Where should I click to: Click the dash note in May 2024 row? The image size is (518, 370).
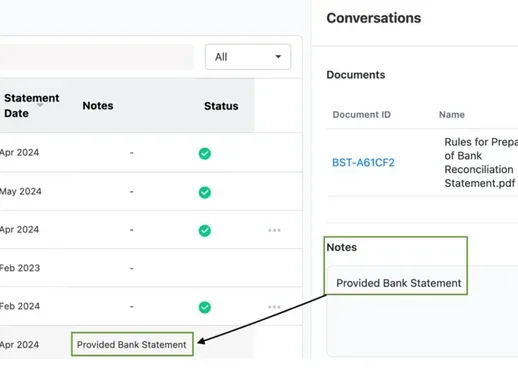tap(132, 192)
